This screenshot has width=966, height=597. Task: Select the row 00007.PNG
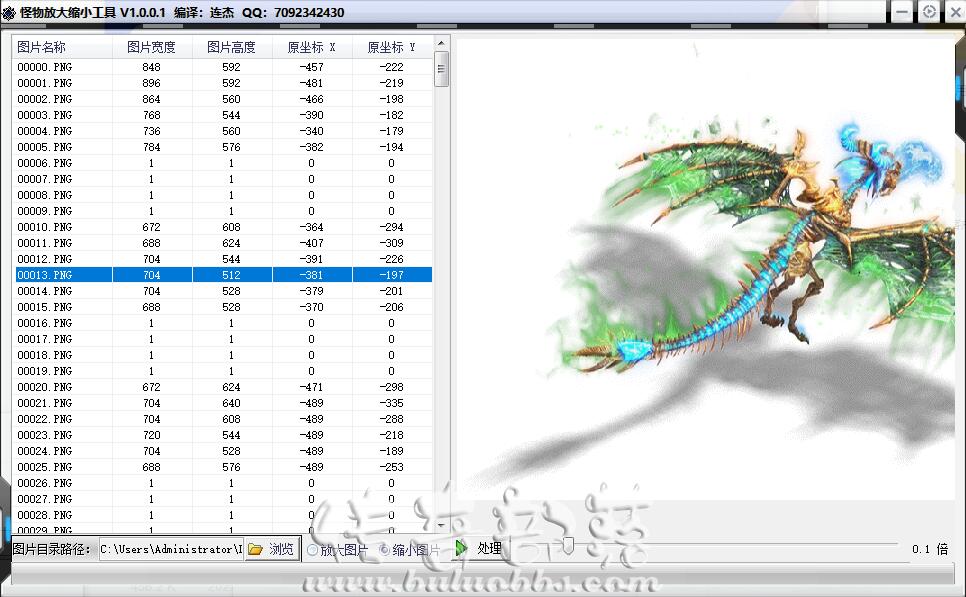[x=222, y=179]
